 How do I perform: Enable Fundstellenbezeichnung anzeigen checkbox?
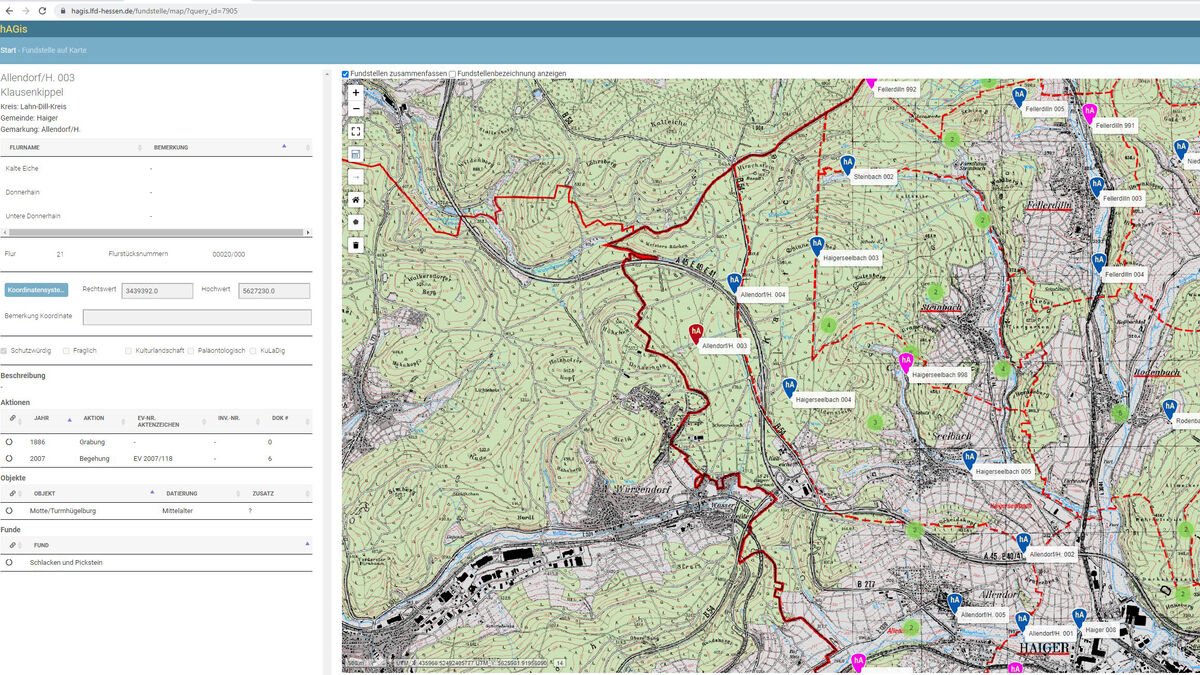[x=453, y=74]
